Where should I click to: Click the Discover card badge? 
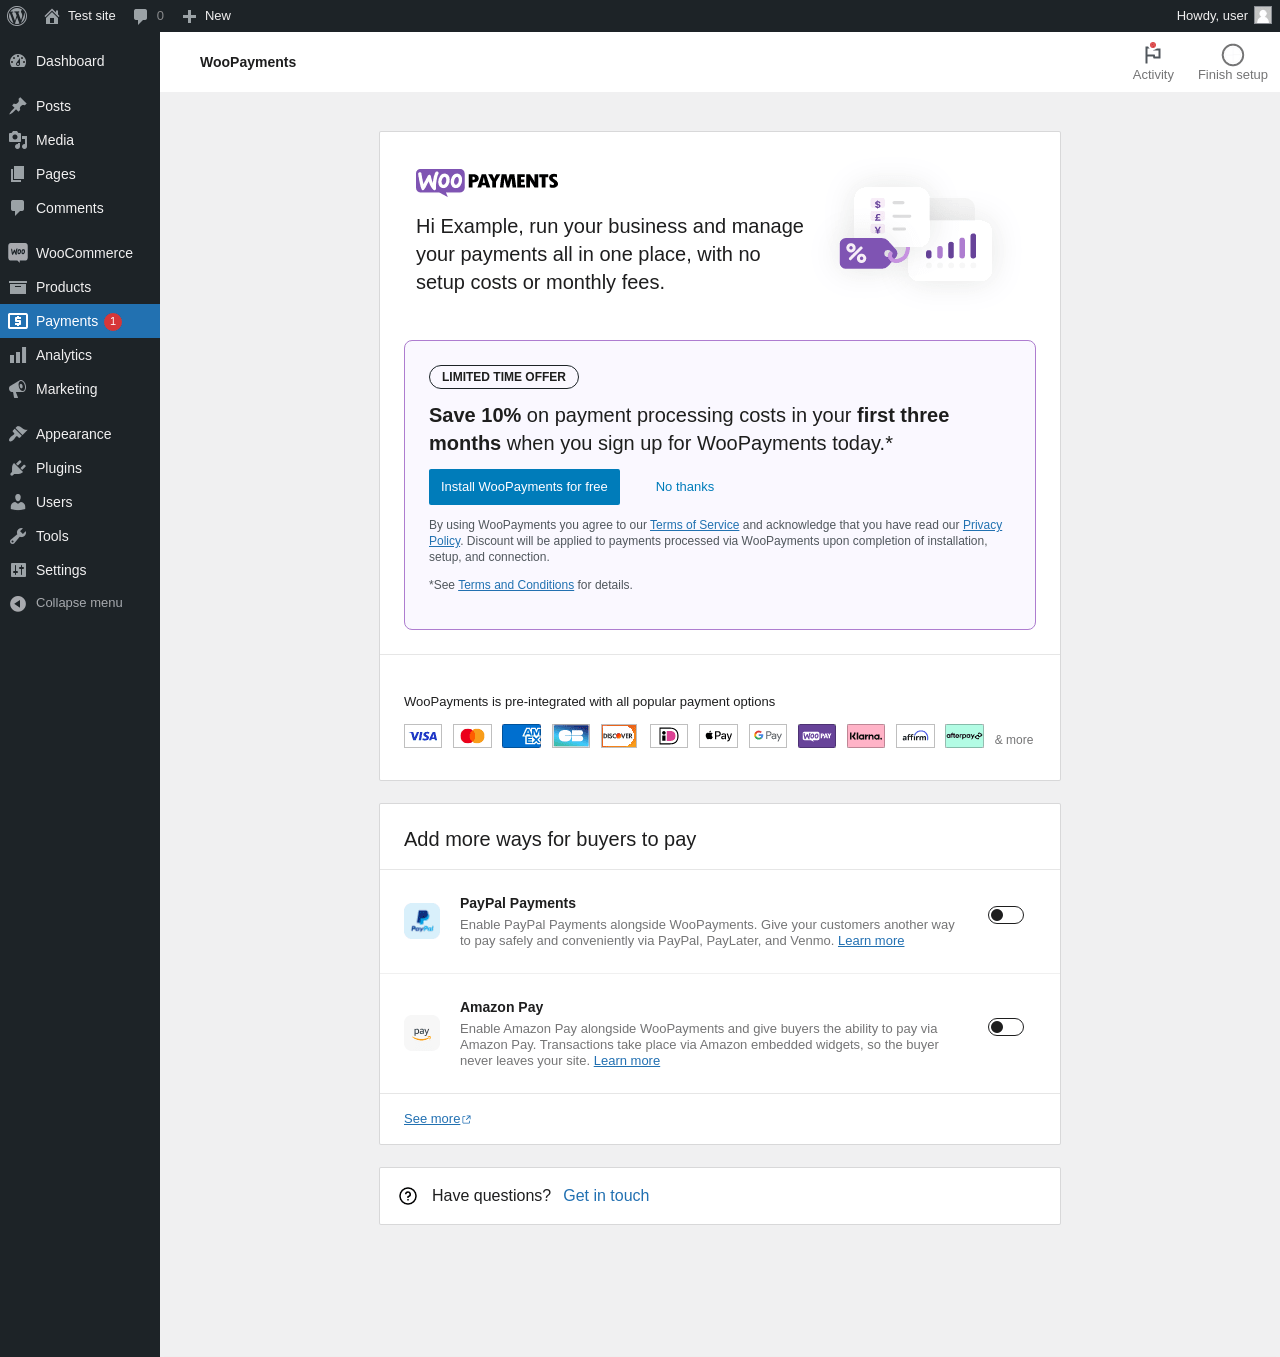619,736
